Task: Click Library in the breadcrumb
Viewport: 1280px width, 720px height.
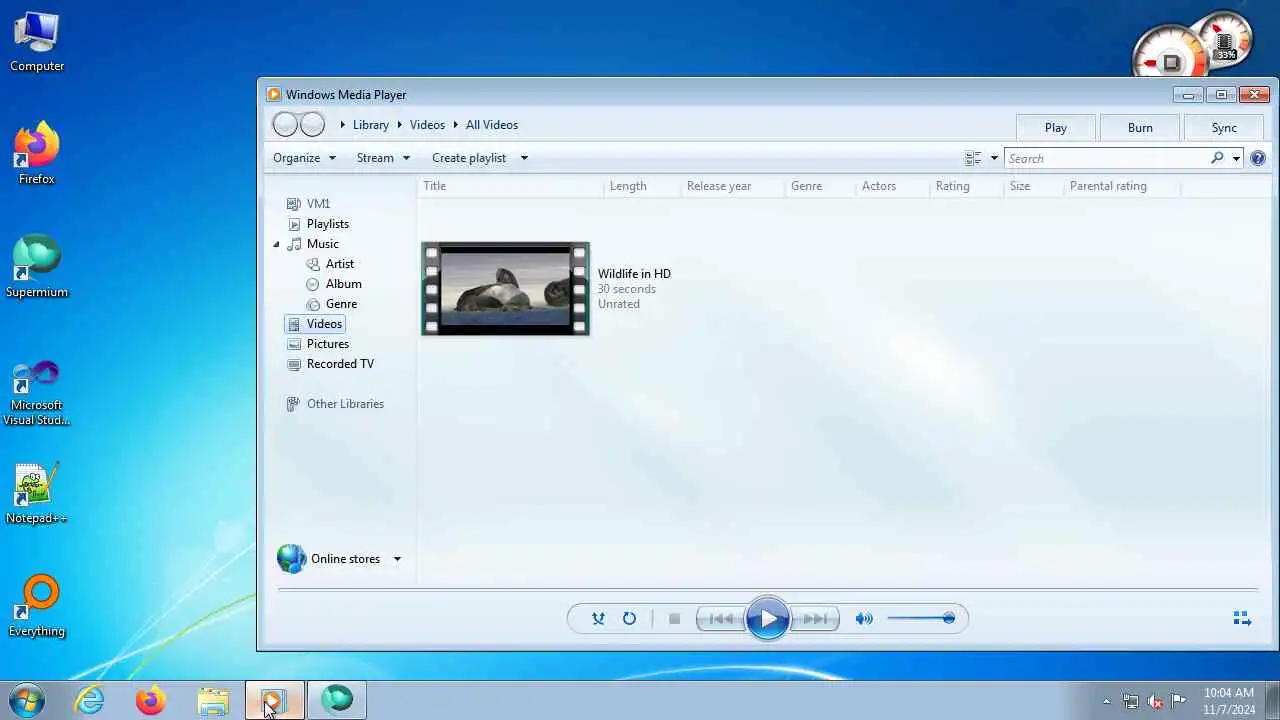Action: tap(370, 125)
